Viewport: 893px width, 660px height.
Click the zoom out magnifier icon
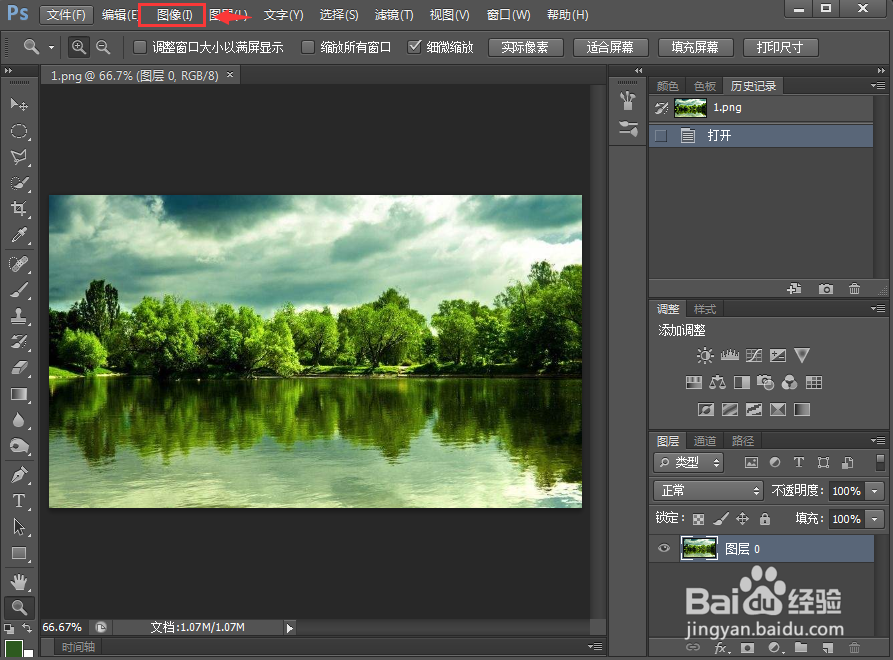(x=103, y=47)
